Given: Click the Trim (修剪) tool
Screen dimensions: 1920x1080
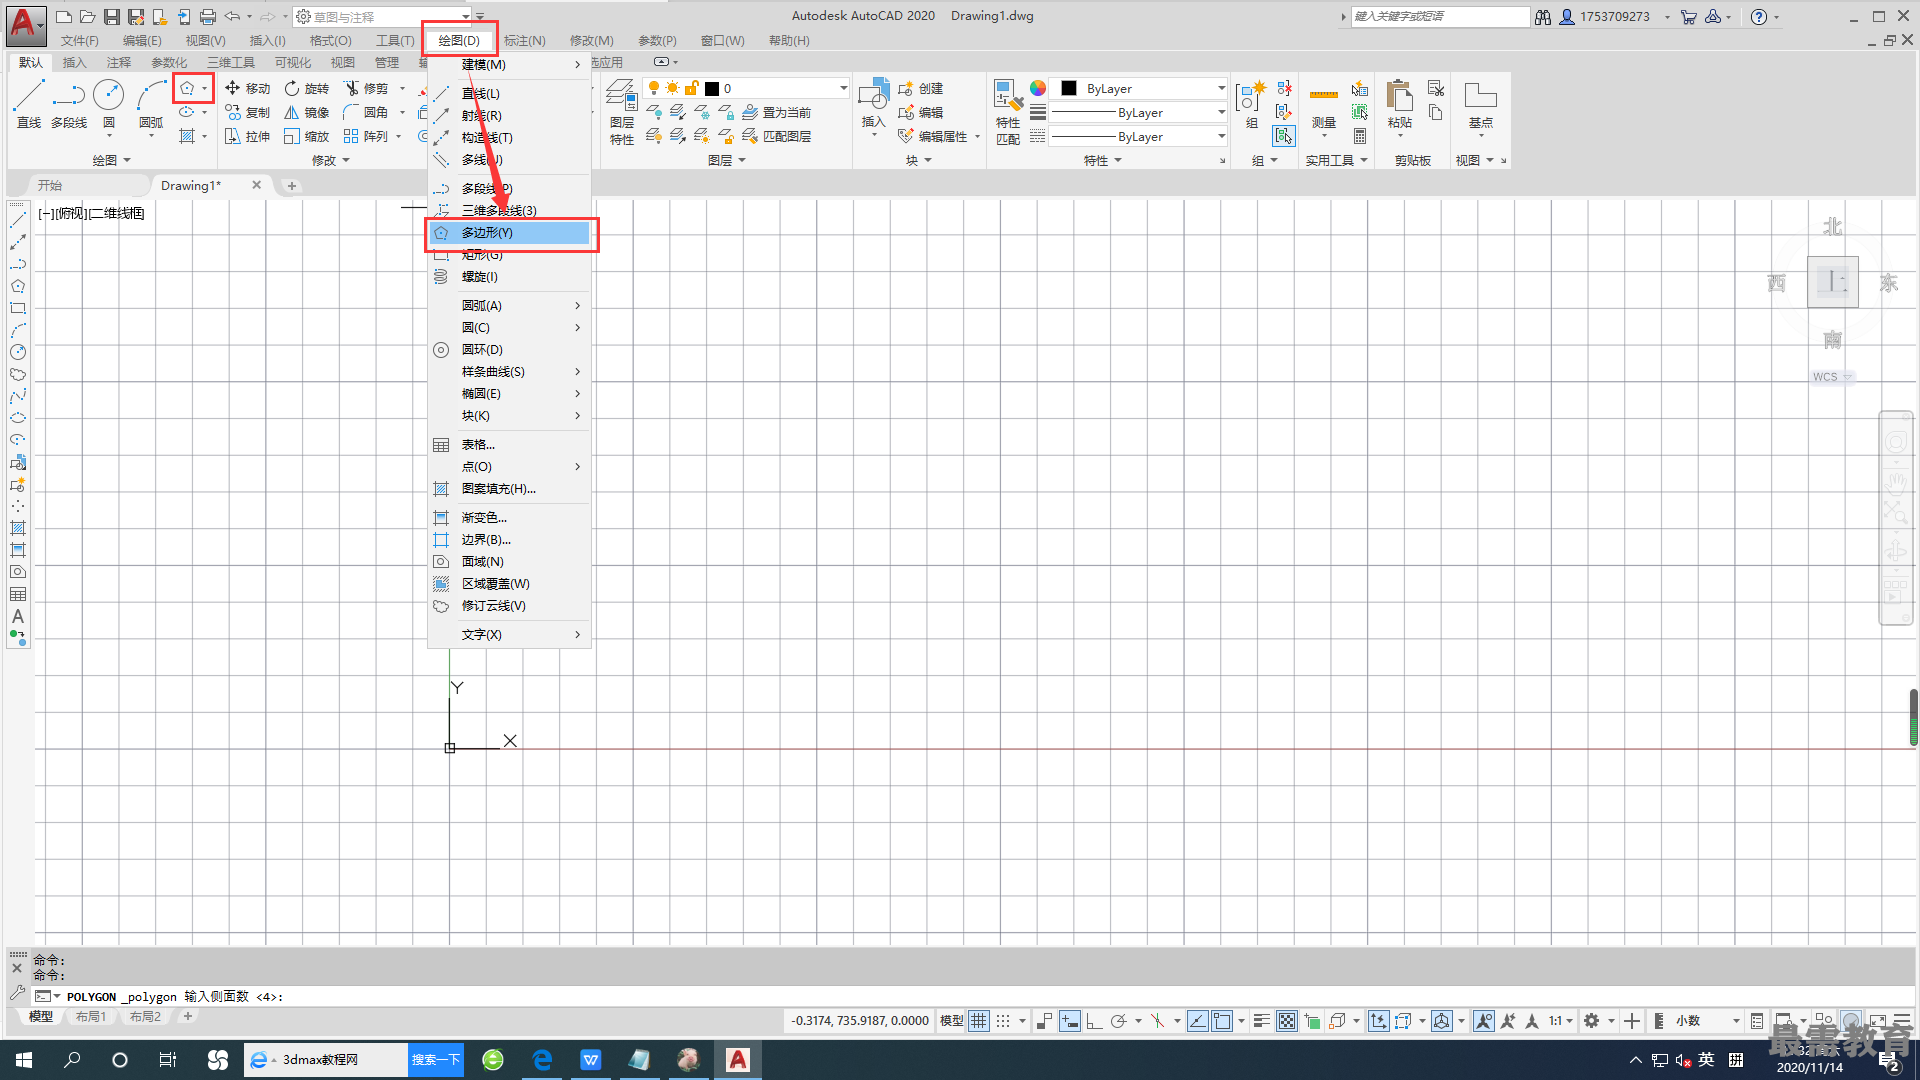Looking at the screenshot, I should point(366,88).
